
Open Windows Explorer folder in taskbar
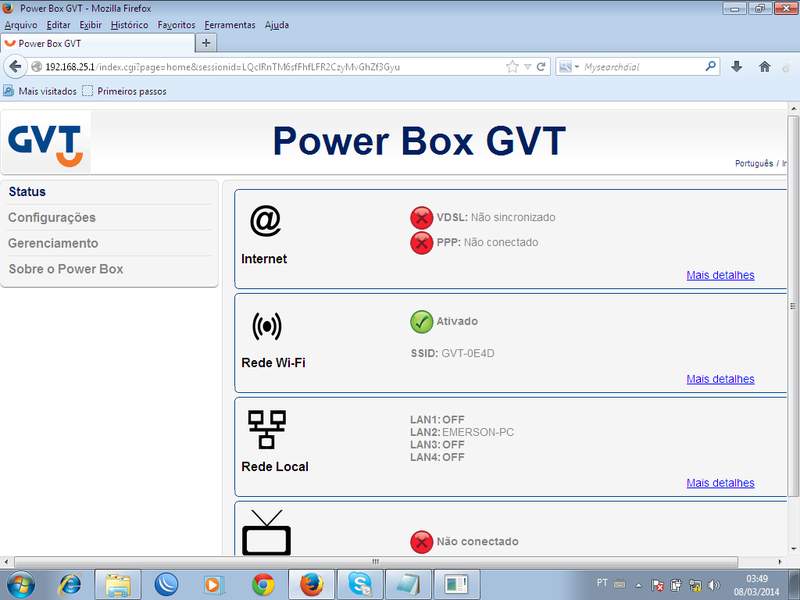pos(117,585)
